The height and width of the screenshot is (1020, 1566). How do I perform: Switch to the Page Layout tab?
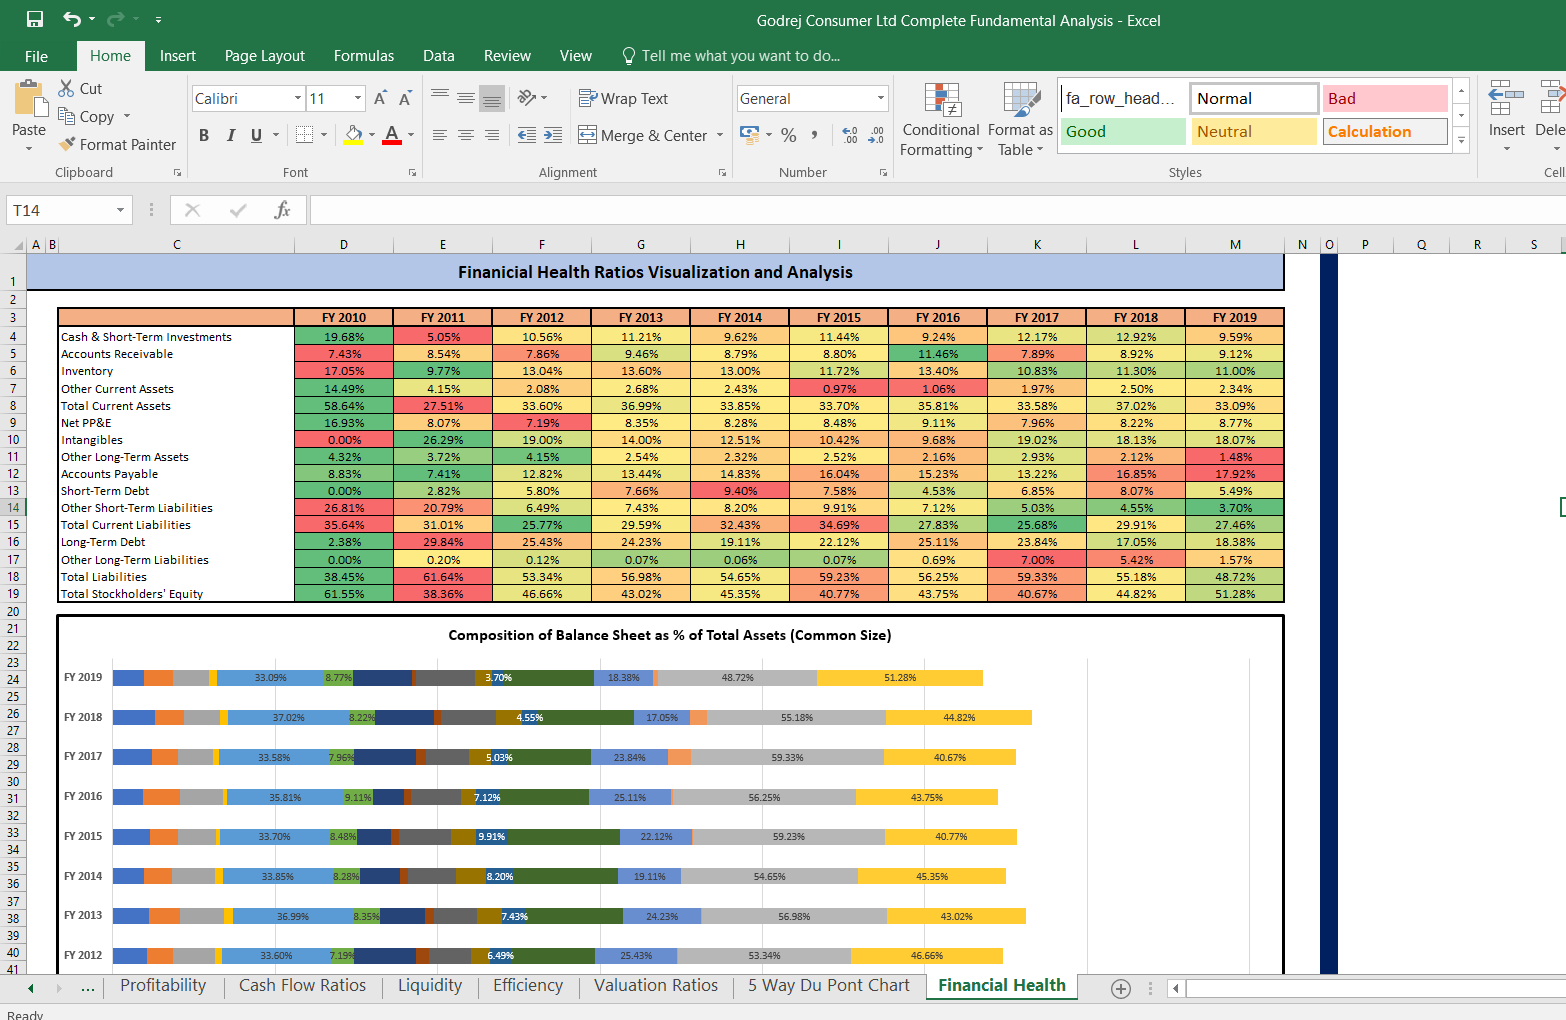point(265,56)
